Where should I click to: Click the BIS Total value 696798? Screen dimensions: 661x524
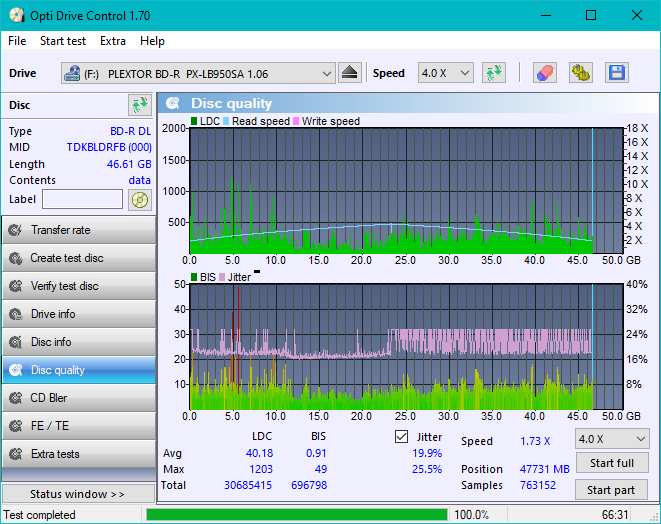309,485
